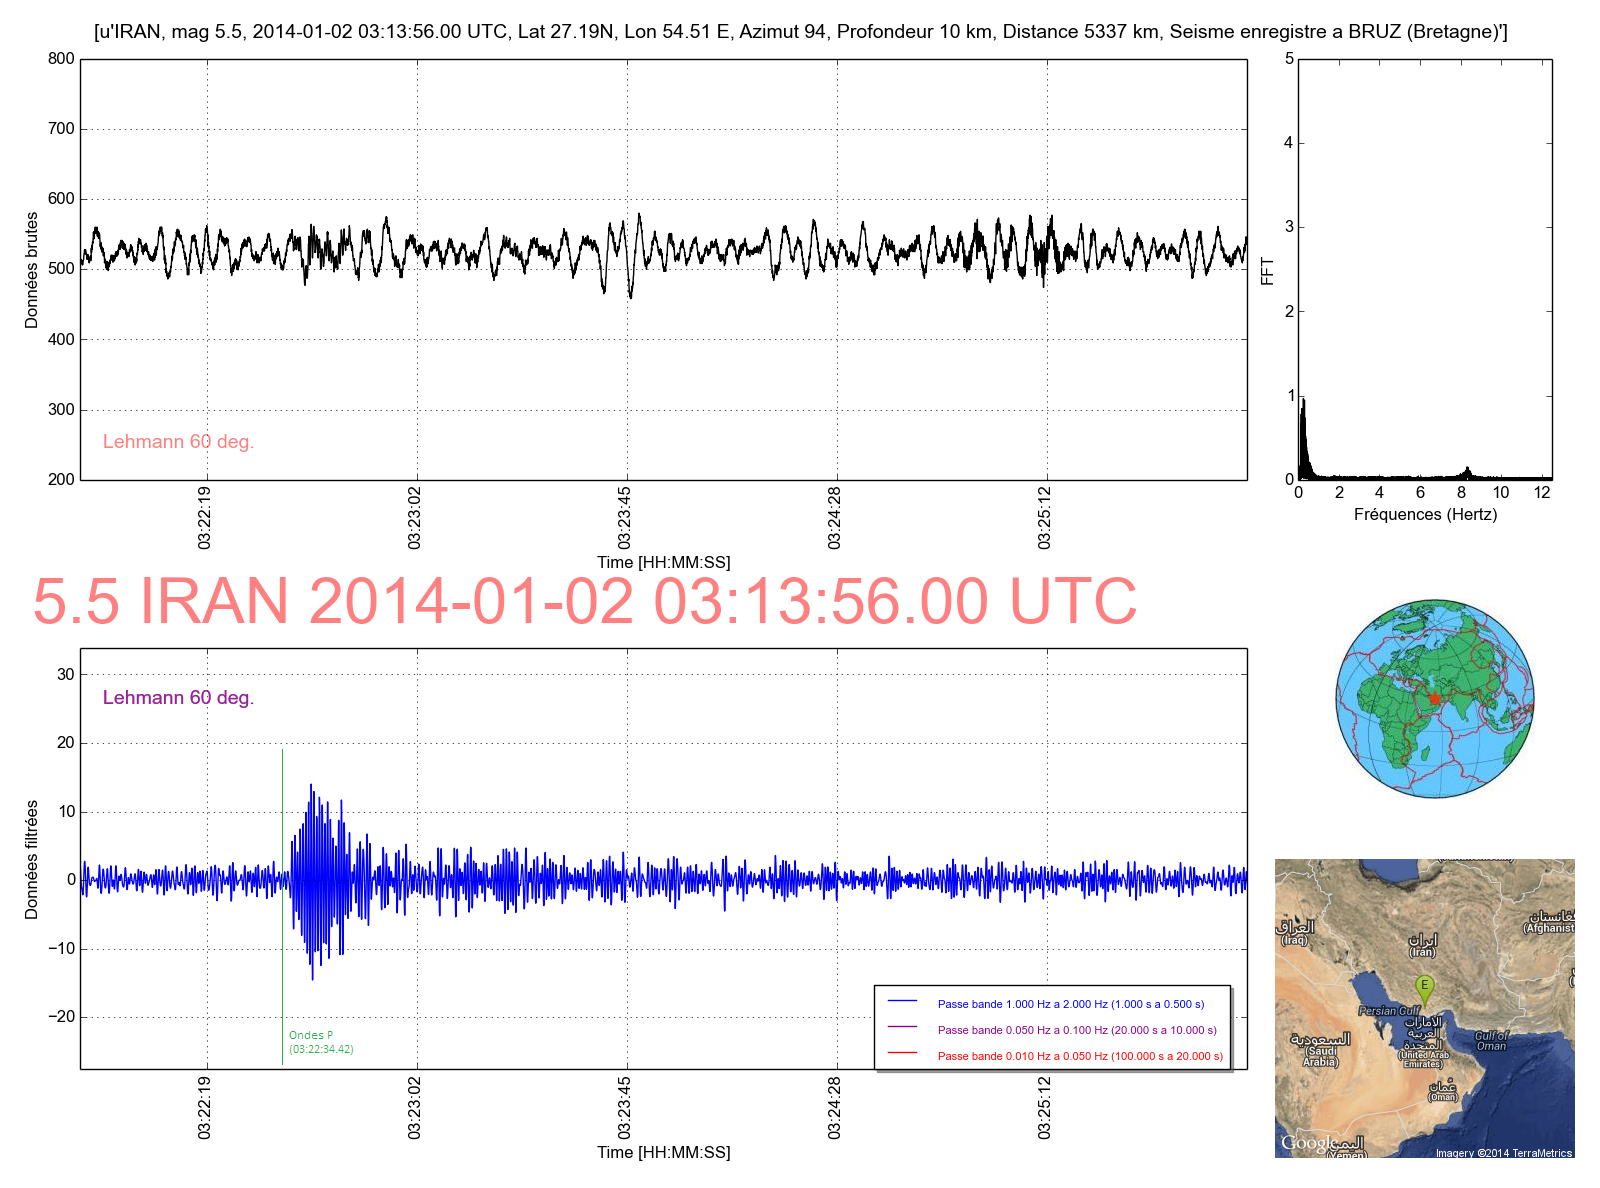The image size is (1600, 1188).
Task: Open the "Imagery ©2014 TerraMetrics" attribution
Action: (x=1503, y=1153)
